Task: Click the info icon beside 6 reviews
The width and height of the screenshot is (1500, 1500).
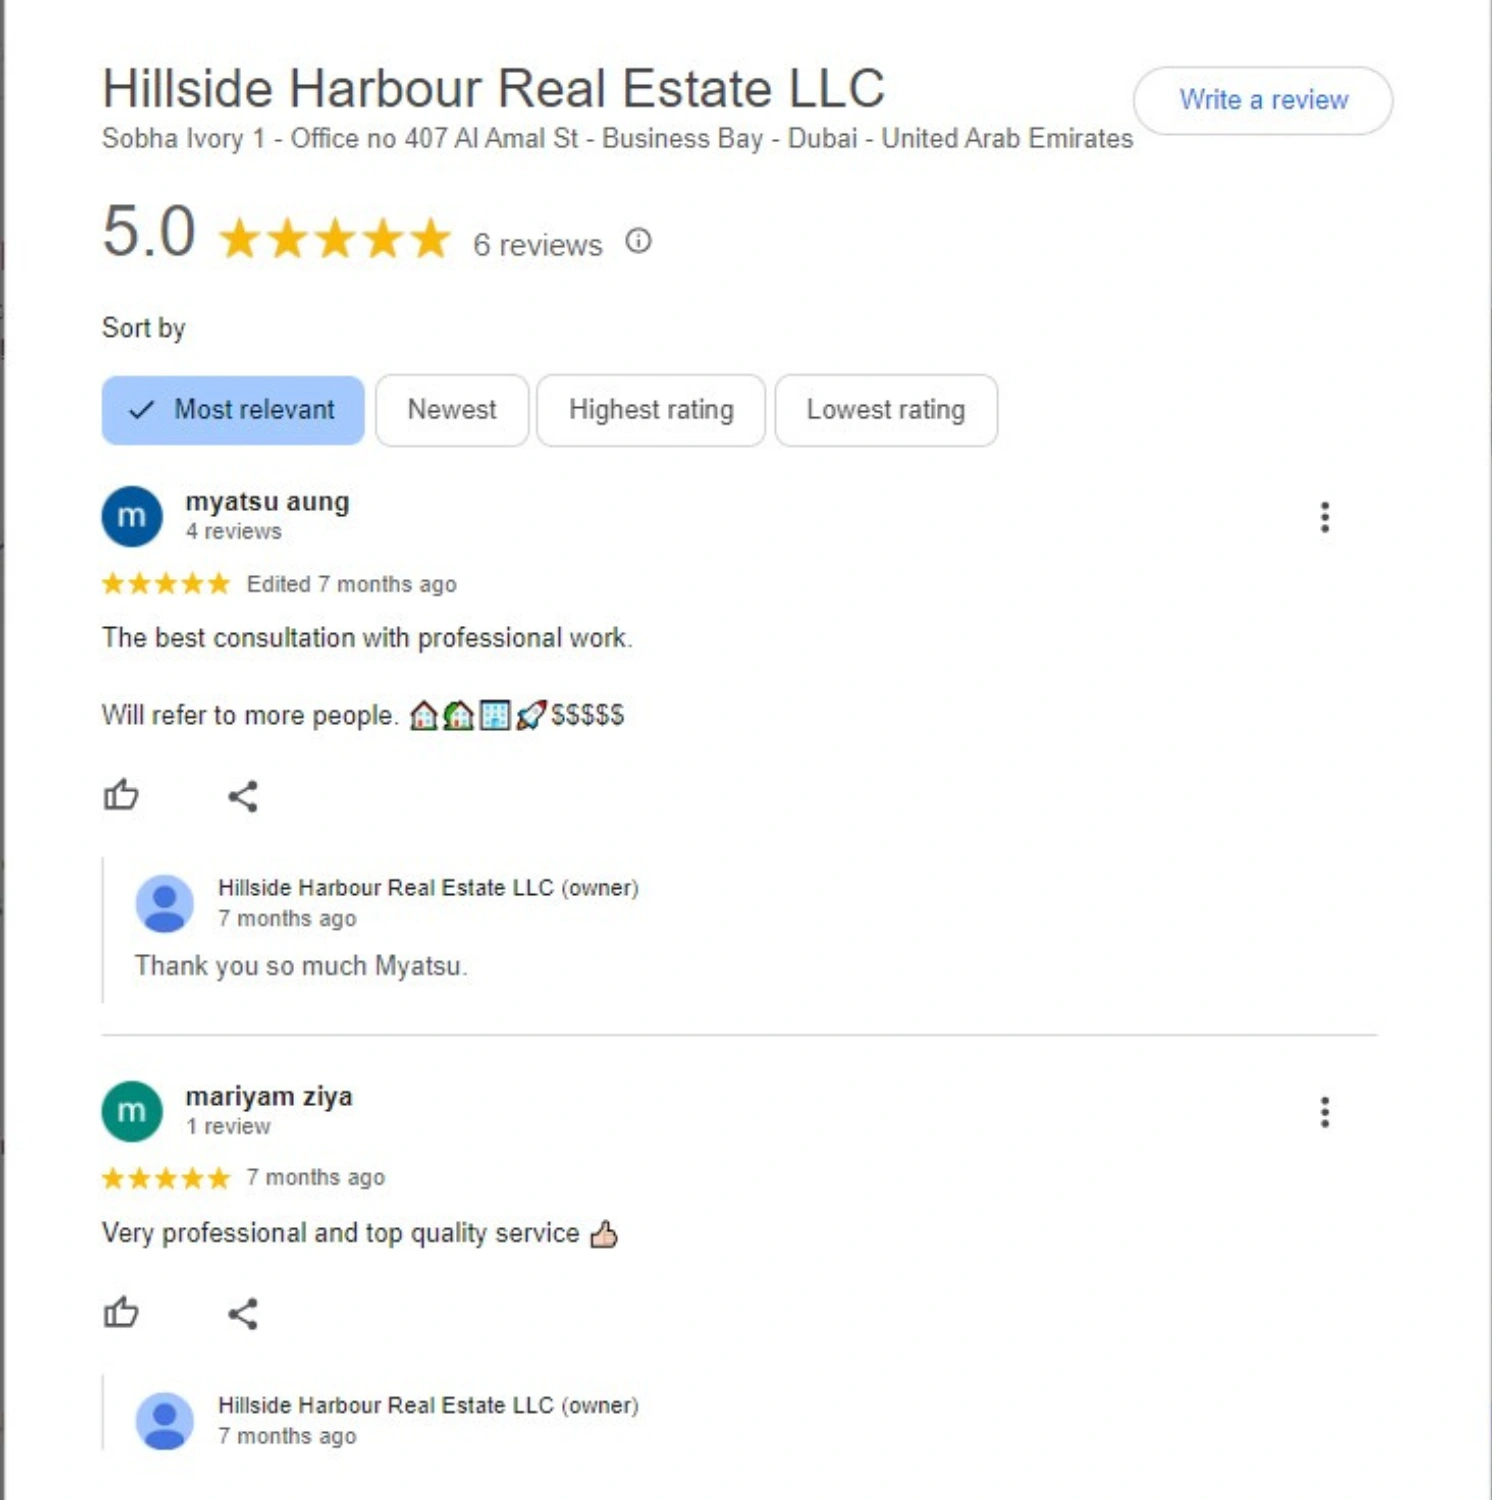Action: tap(638, 241)
